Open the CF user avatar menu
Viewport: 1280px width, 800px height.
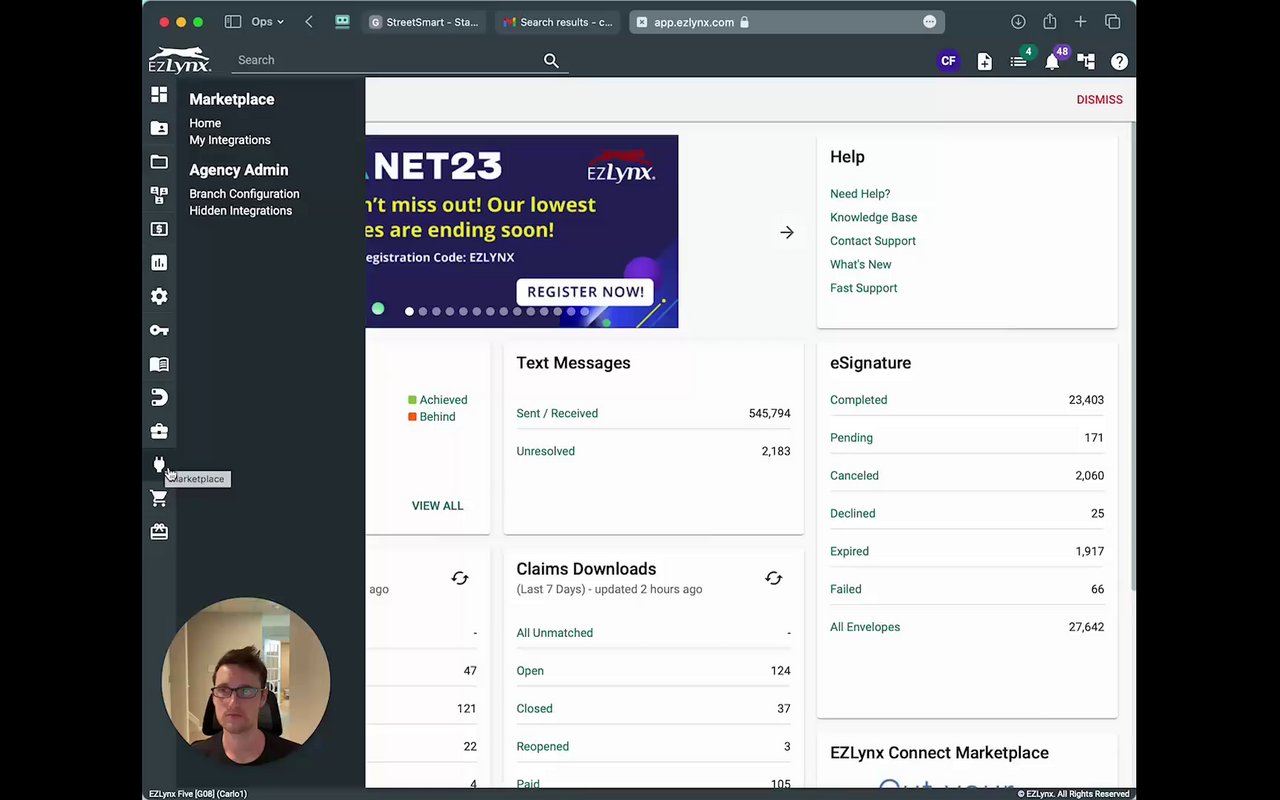pos(948,61)
